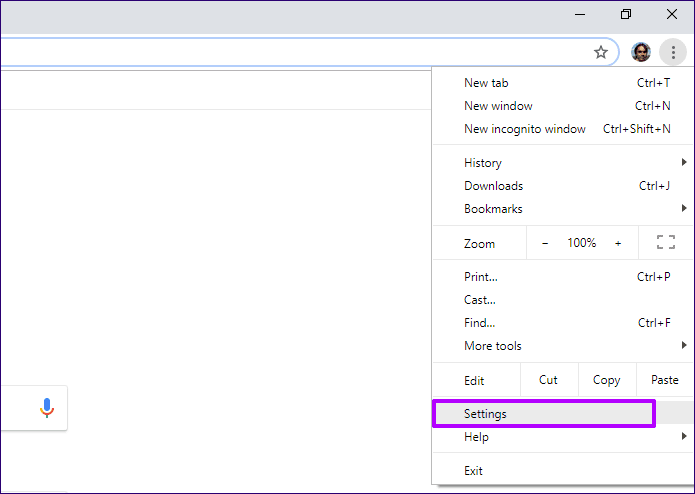
Task: Select Cast... menu item
Action: [x=562, y=300]
